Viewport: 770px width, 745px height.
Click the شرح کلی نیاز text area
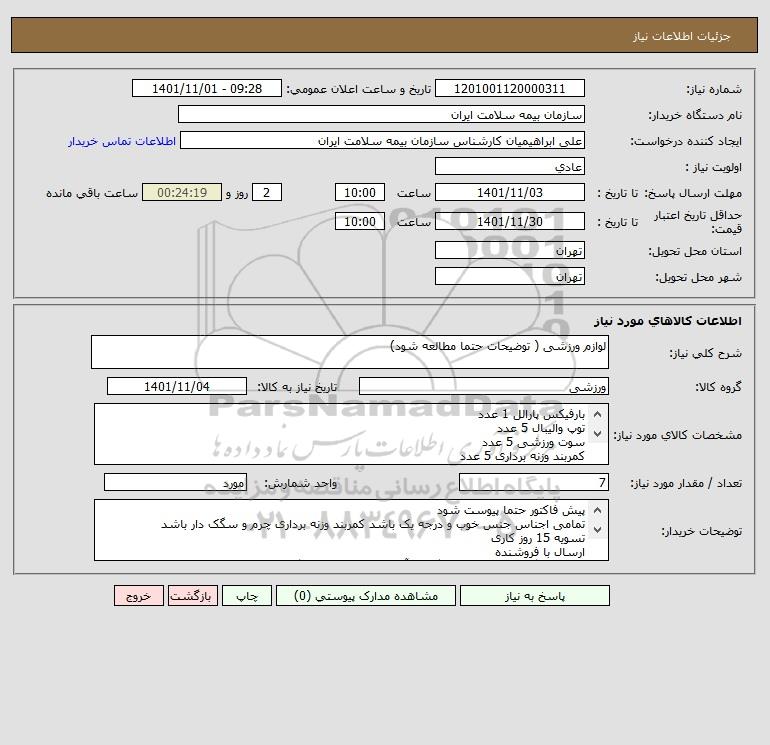click(x=350, y=352)
